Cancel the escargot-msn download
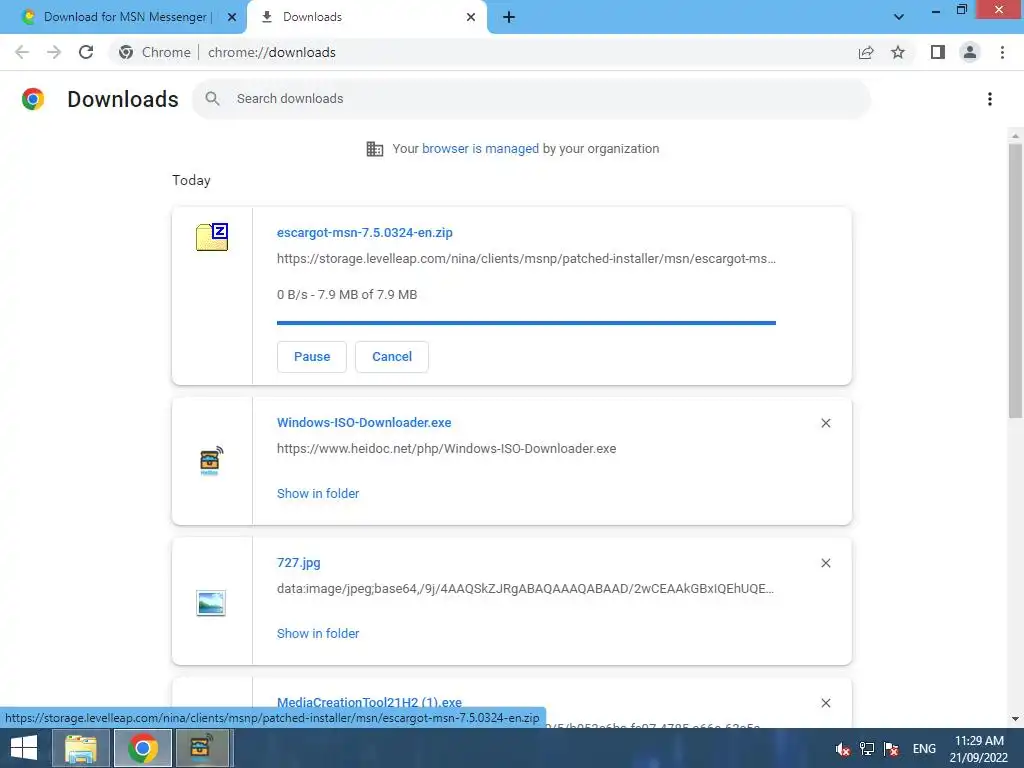1024x768 pixels. [392, 357]
